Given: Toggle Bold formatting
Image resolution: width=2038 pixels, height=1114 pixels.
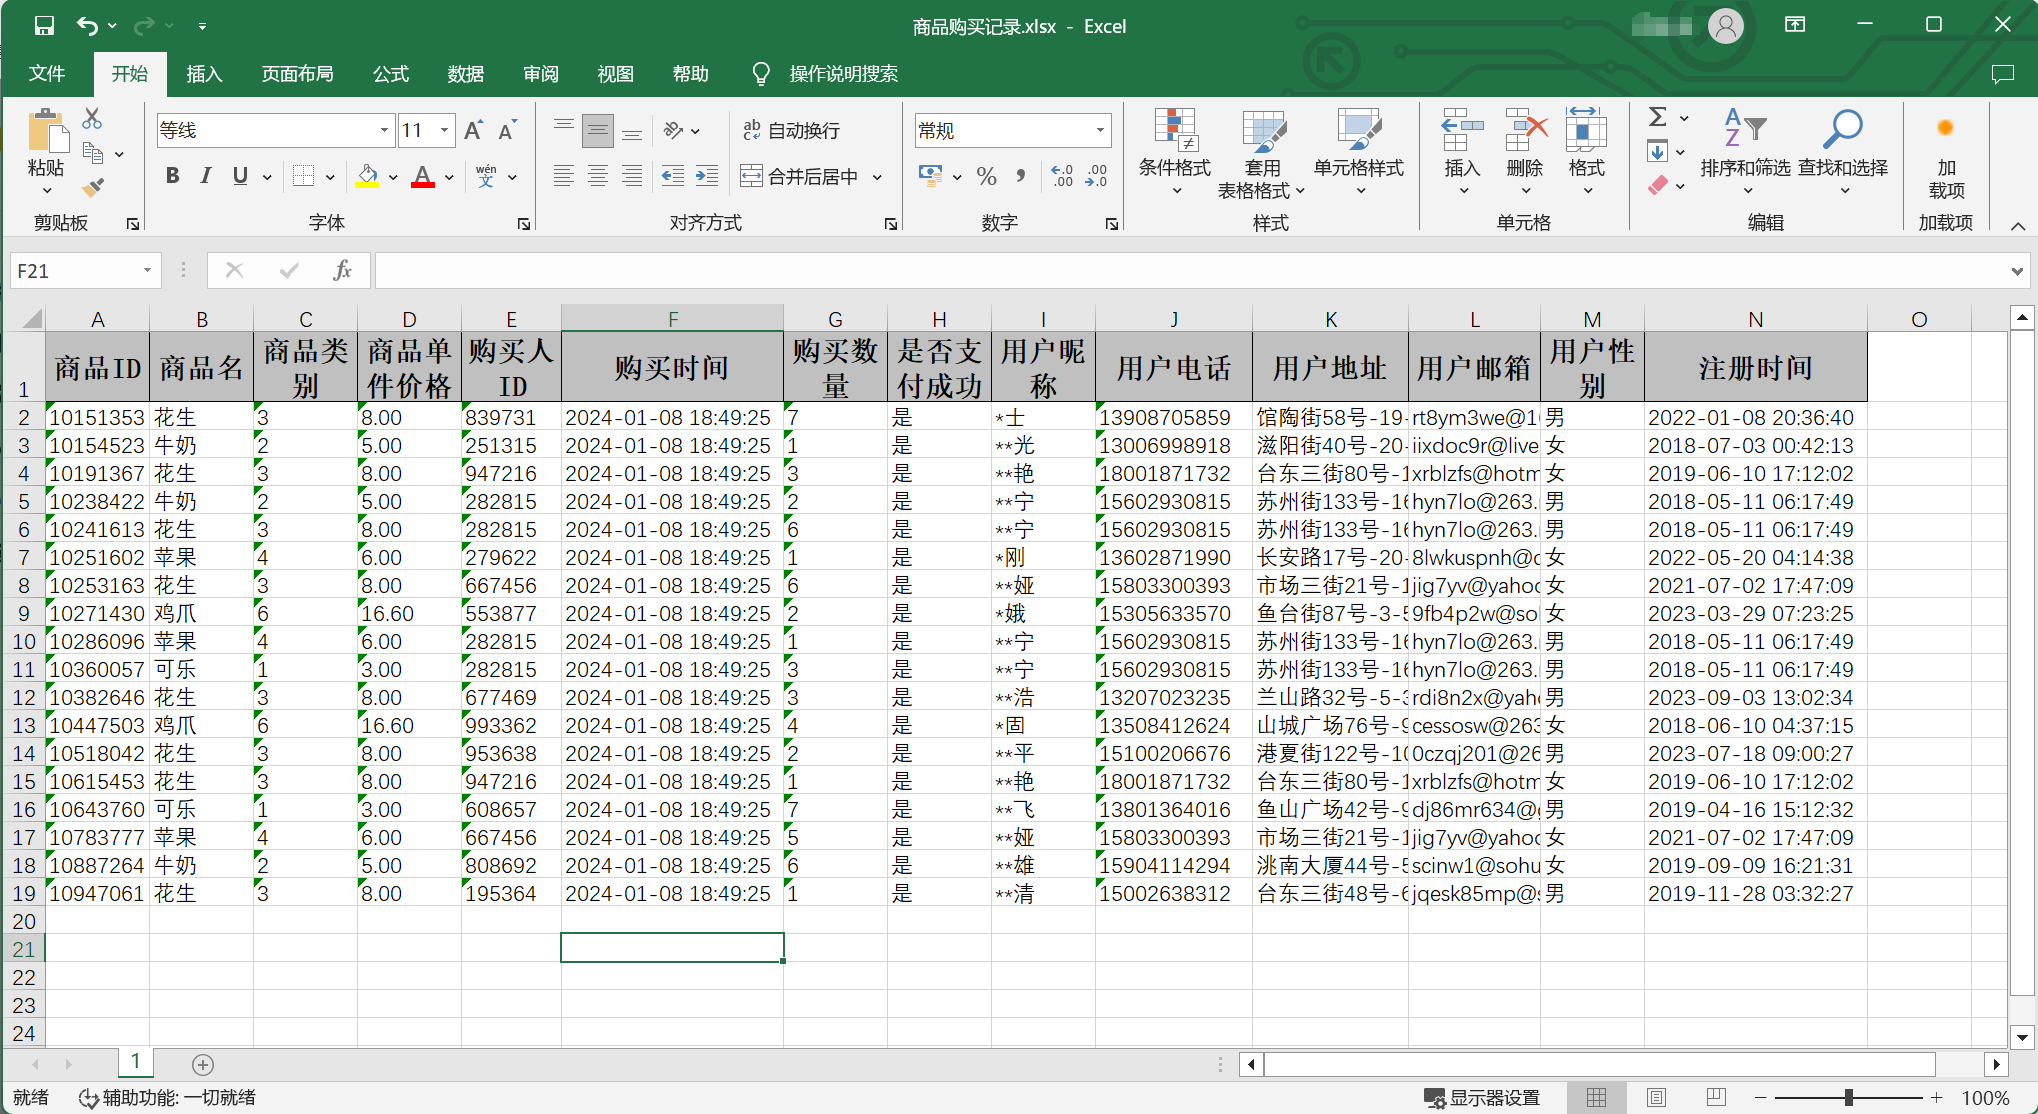Looking at the screenshot, I should pos(173,177).
